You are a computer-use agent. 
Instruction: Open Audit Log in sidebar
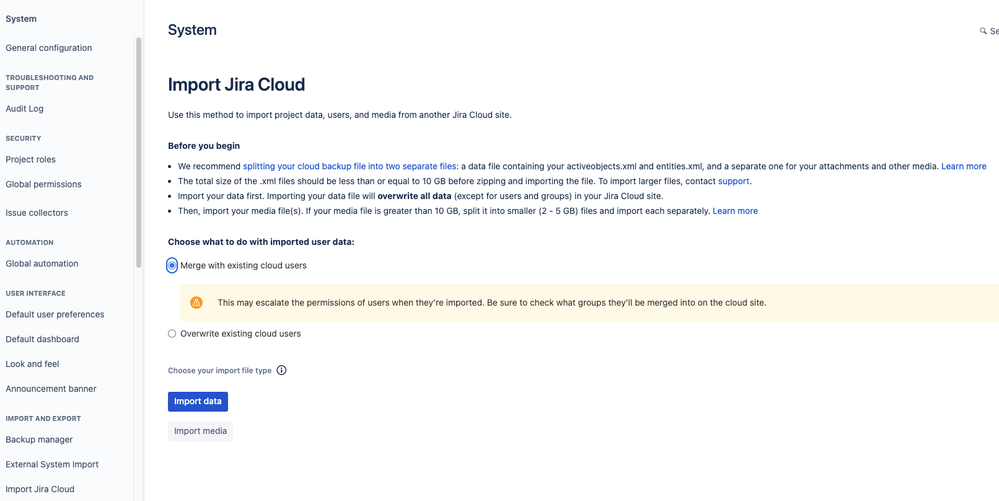click(25, 109)
